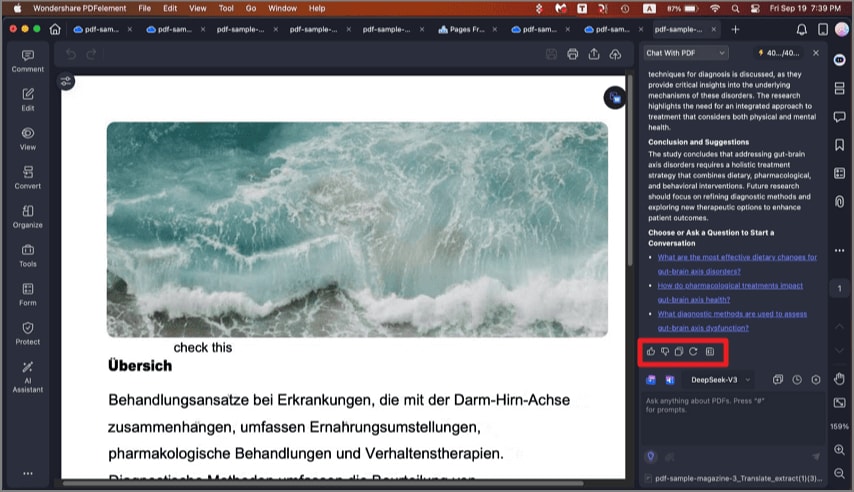This screenshot has width=854, height=492.
Task: Select the Edit tool in sidebar
Action: point(28,100)
